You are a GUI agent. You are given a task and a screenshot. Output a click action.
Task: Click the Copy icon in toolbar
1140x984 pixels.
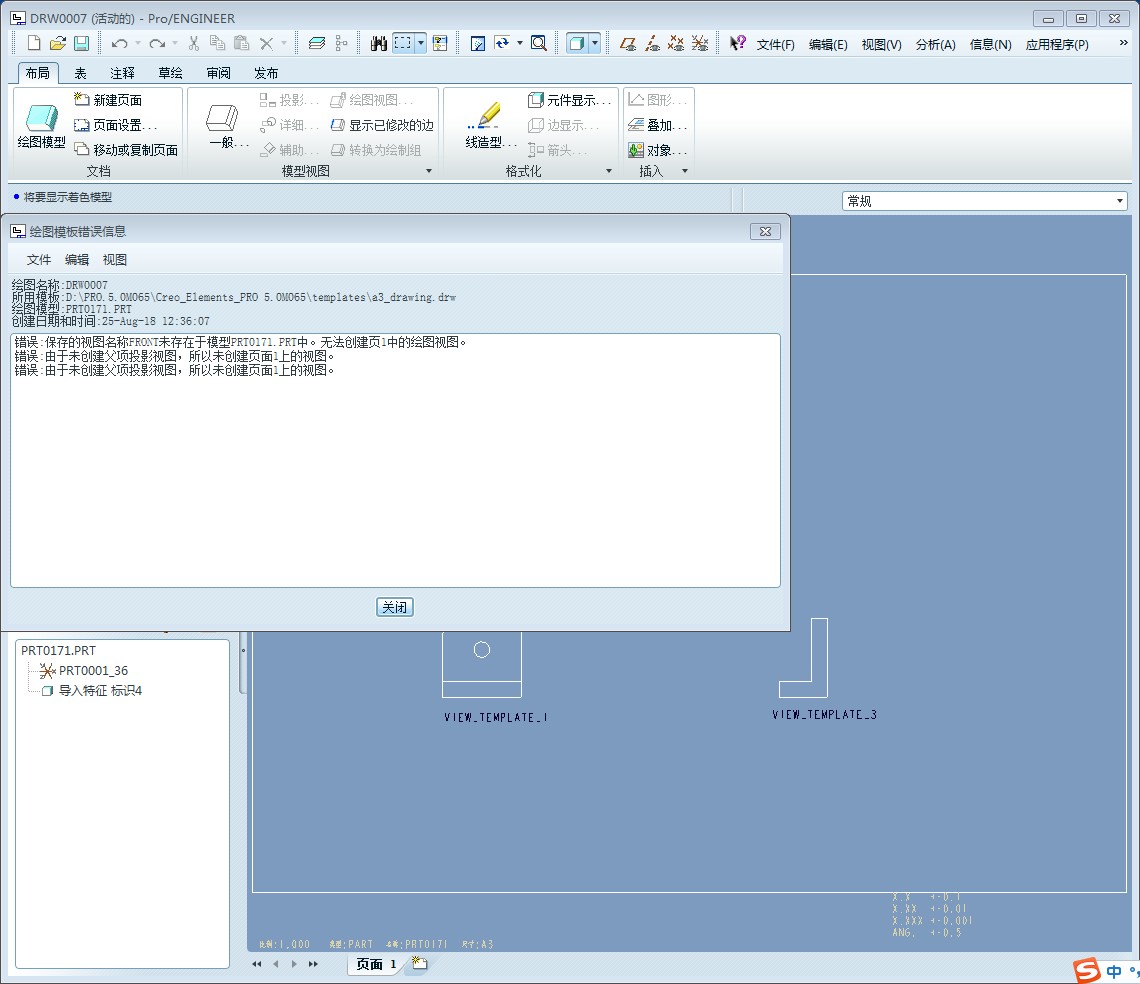coord(217,44)
